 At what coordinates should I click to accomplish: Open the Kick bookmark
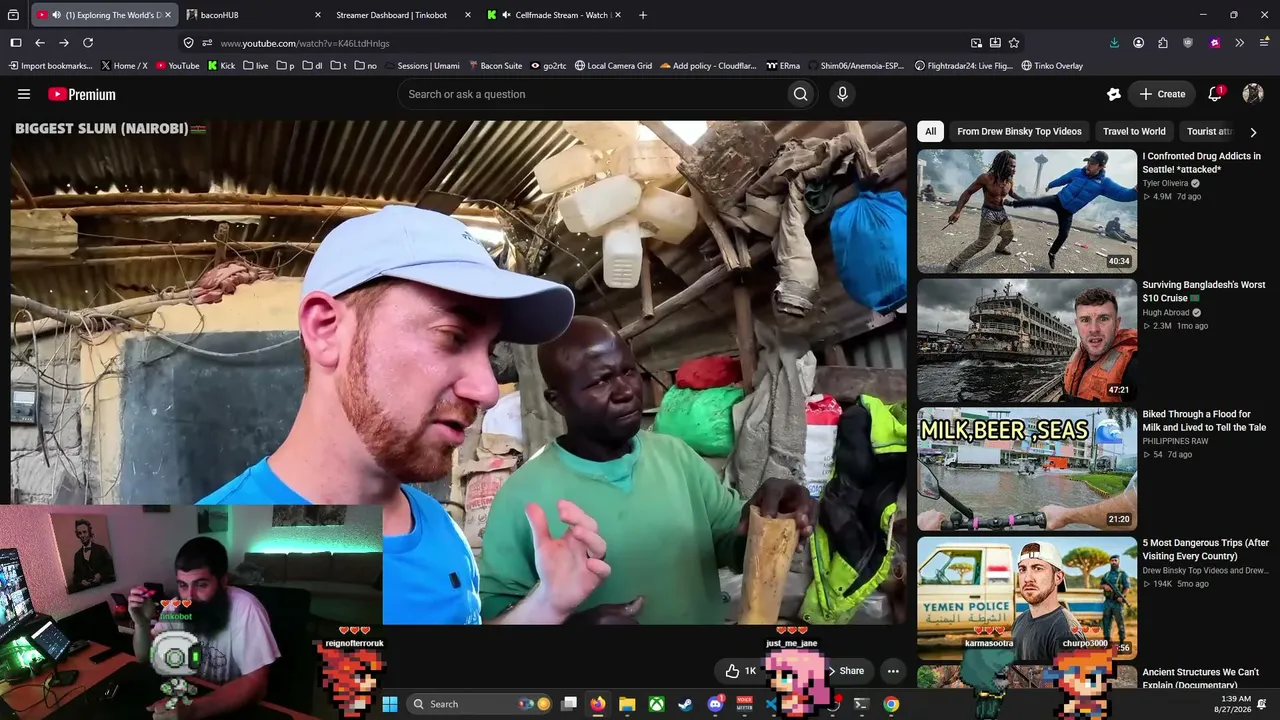click(222, 66)
